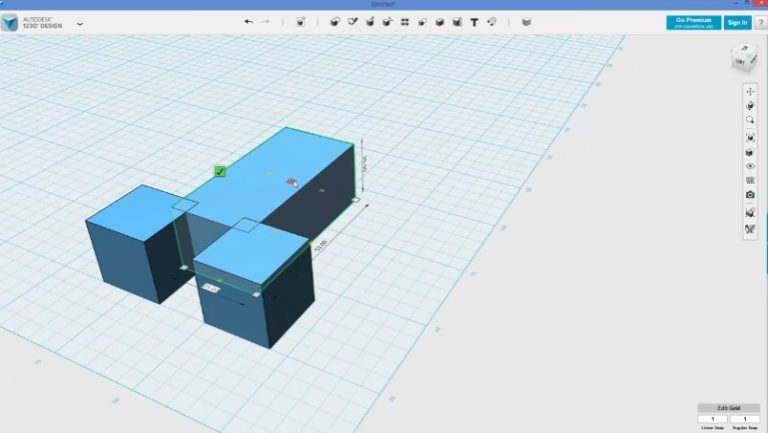The height and width of the screenshot is (433, 768).
Task: Click the height dimension label of the selected box
Action: pos(365,163)
